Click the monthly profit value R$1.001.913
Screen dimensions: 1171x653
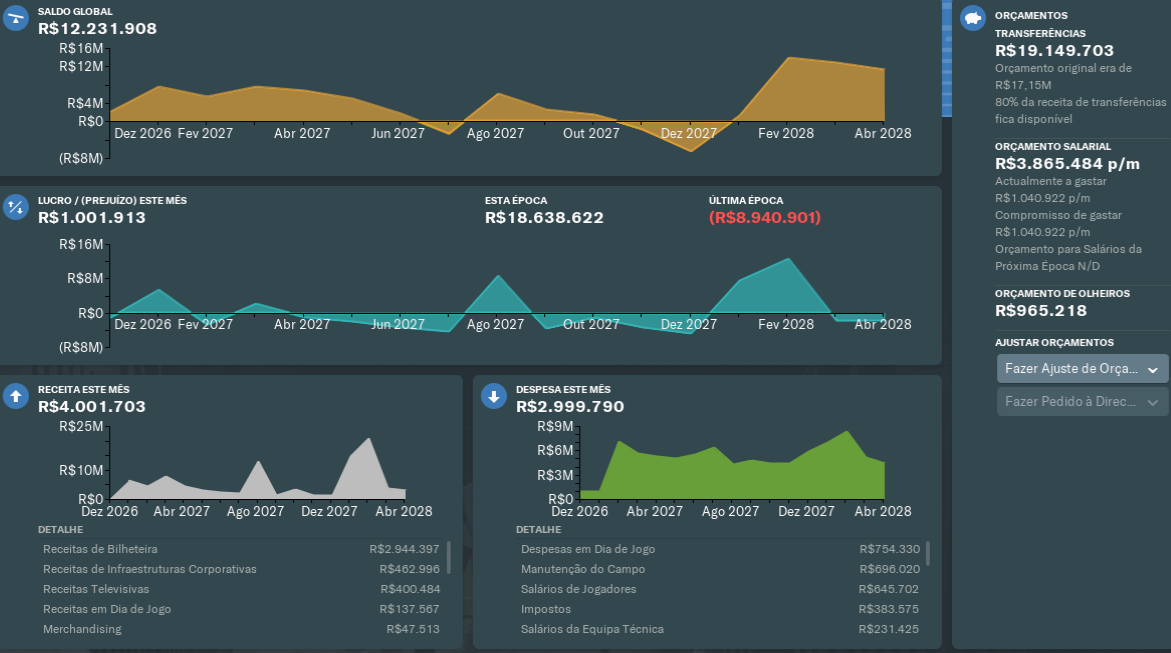point(92,217)
